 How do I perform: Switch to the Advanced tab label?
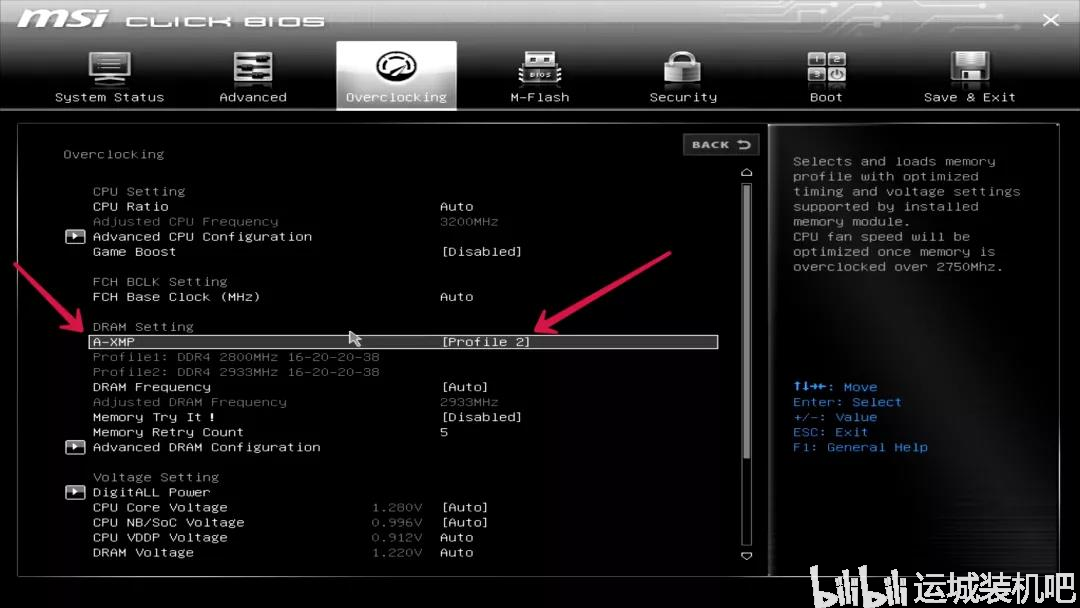point(253,97)
